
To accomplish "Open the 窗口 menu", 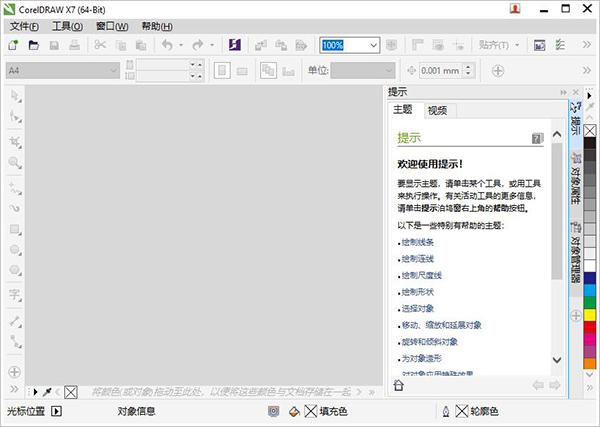I will pos(112,26).
